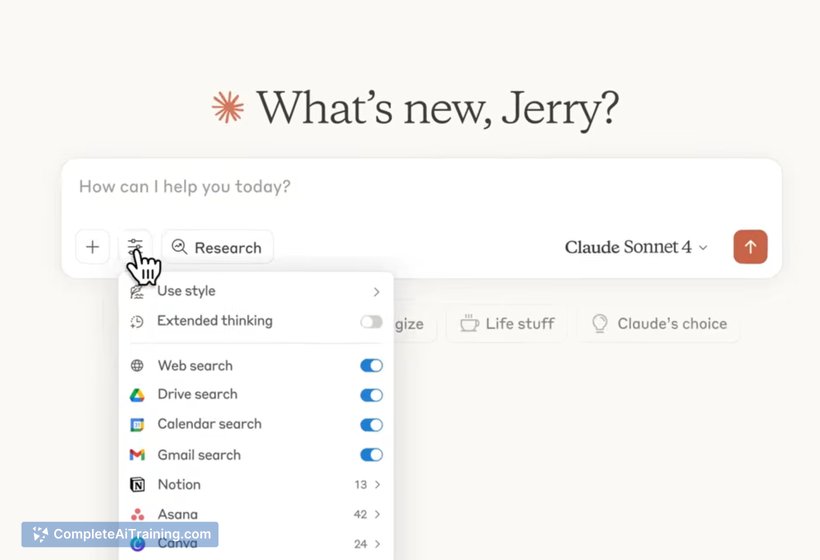The width and height of the screenshot is (820, 560).
Task: Toggle Extended thinking on
Action: pyautogui.click(x=371, y=322)
